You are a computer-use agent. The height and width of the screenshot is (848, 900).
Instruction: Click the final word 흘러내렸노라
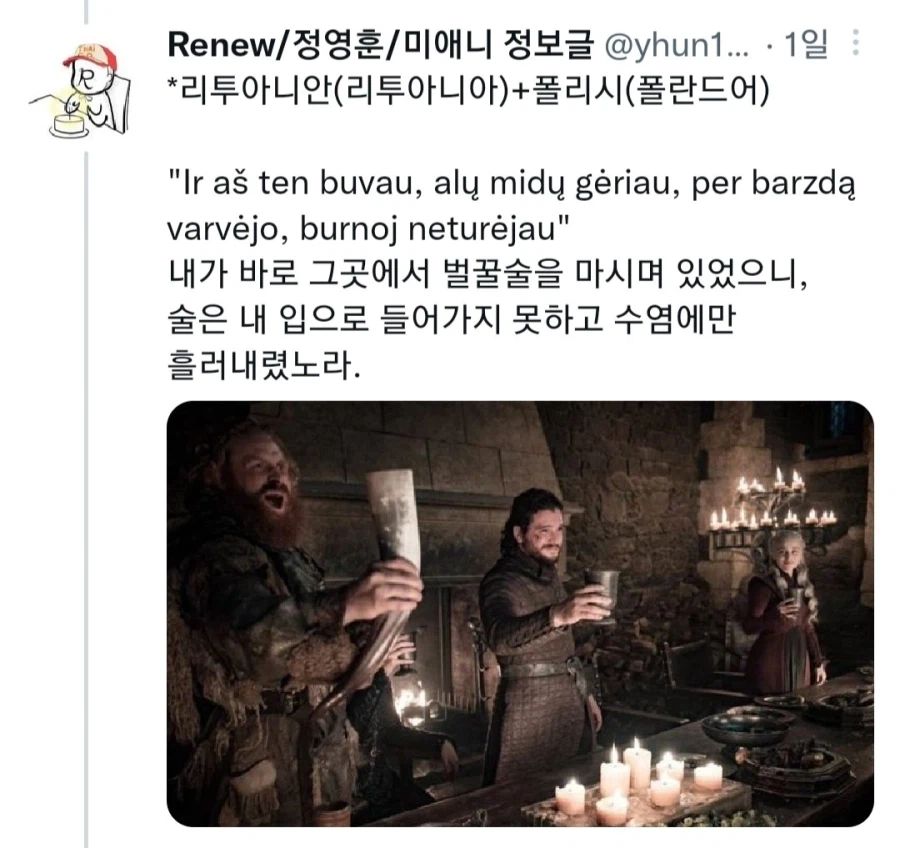[x=264, y=365]
